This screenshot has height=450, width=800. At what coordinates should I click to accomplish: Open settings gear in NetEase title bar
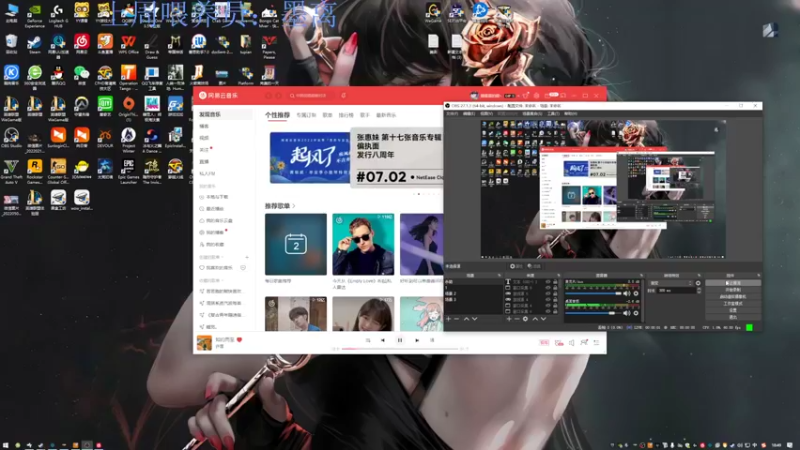click(536, 95)
